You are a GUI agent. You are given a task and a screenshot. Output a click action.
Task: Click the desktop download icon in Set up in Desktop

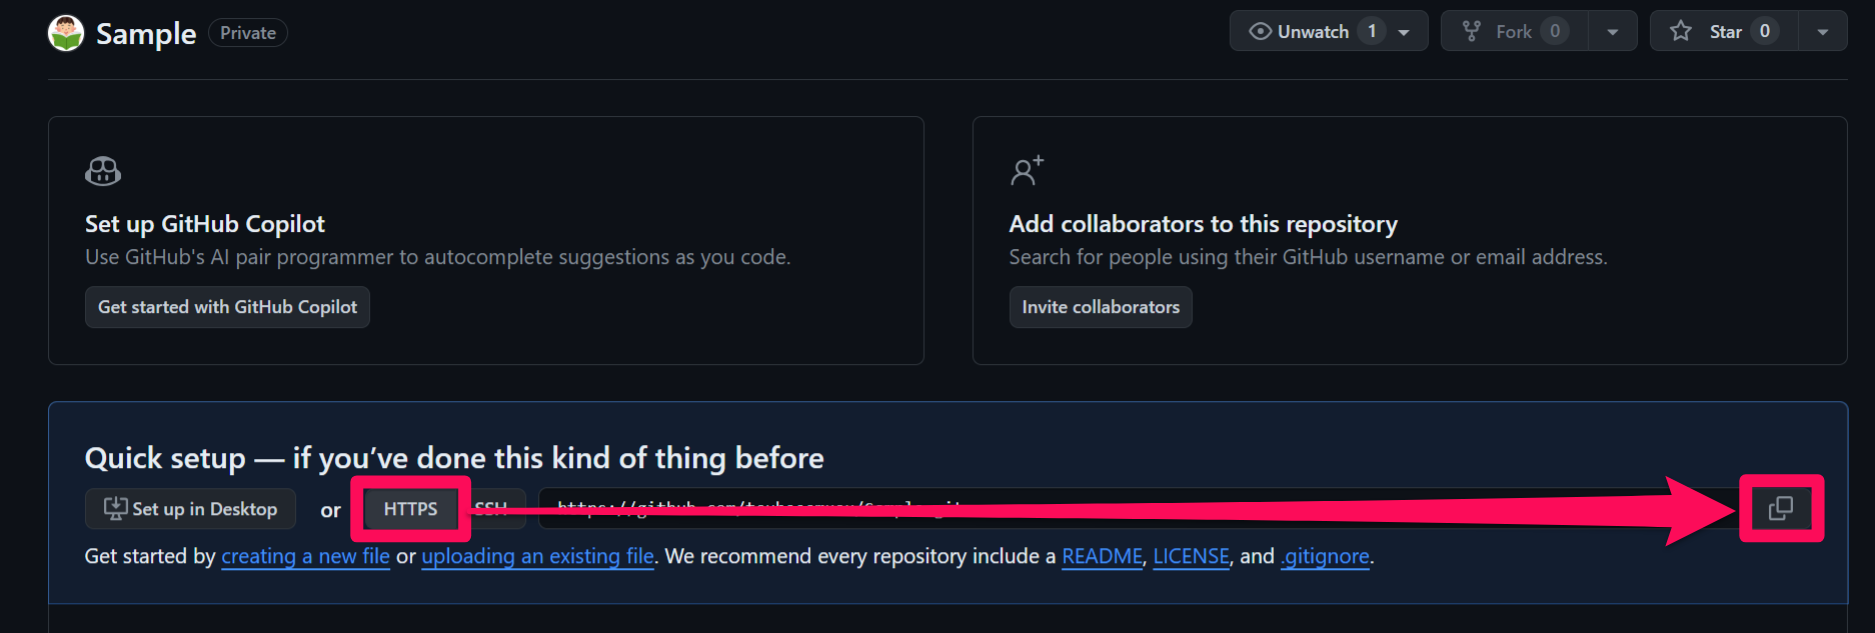coord(116,508)
